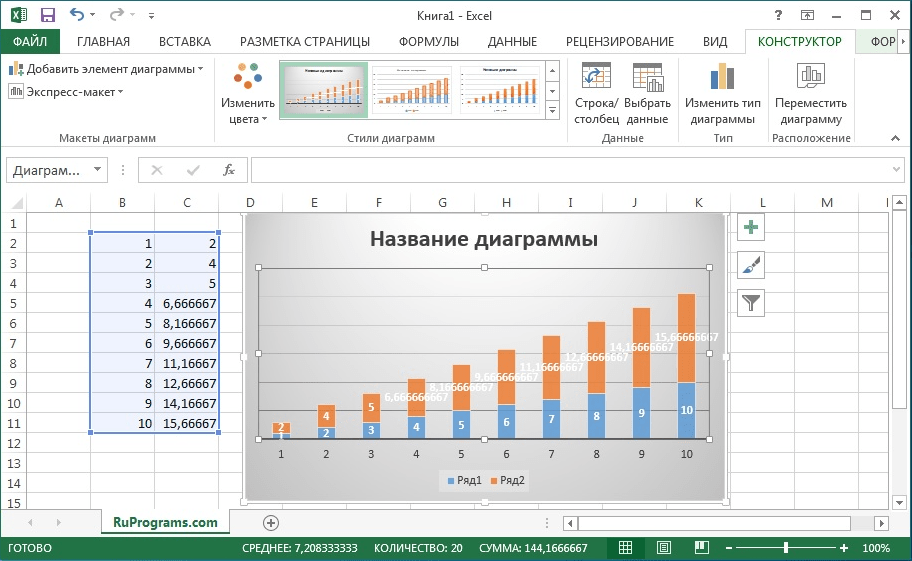Image resolution: width=912 pixels, height=561 pixels.
Task: Click the Выбрать данные icon
Action: (647, 93)
